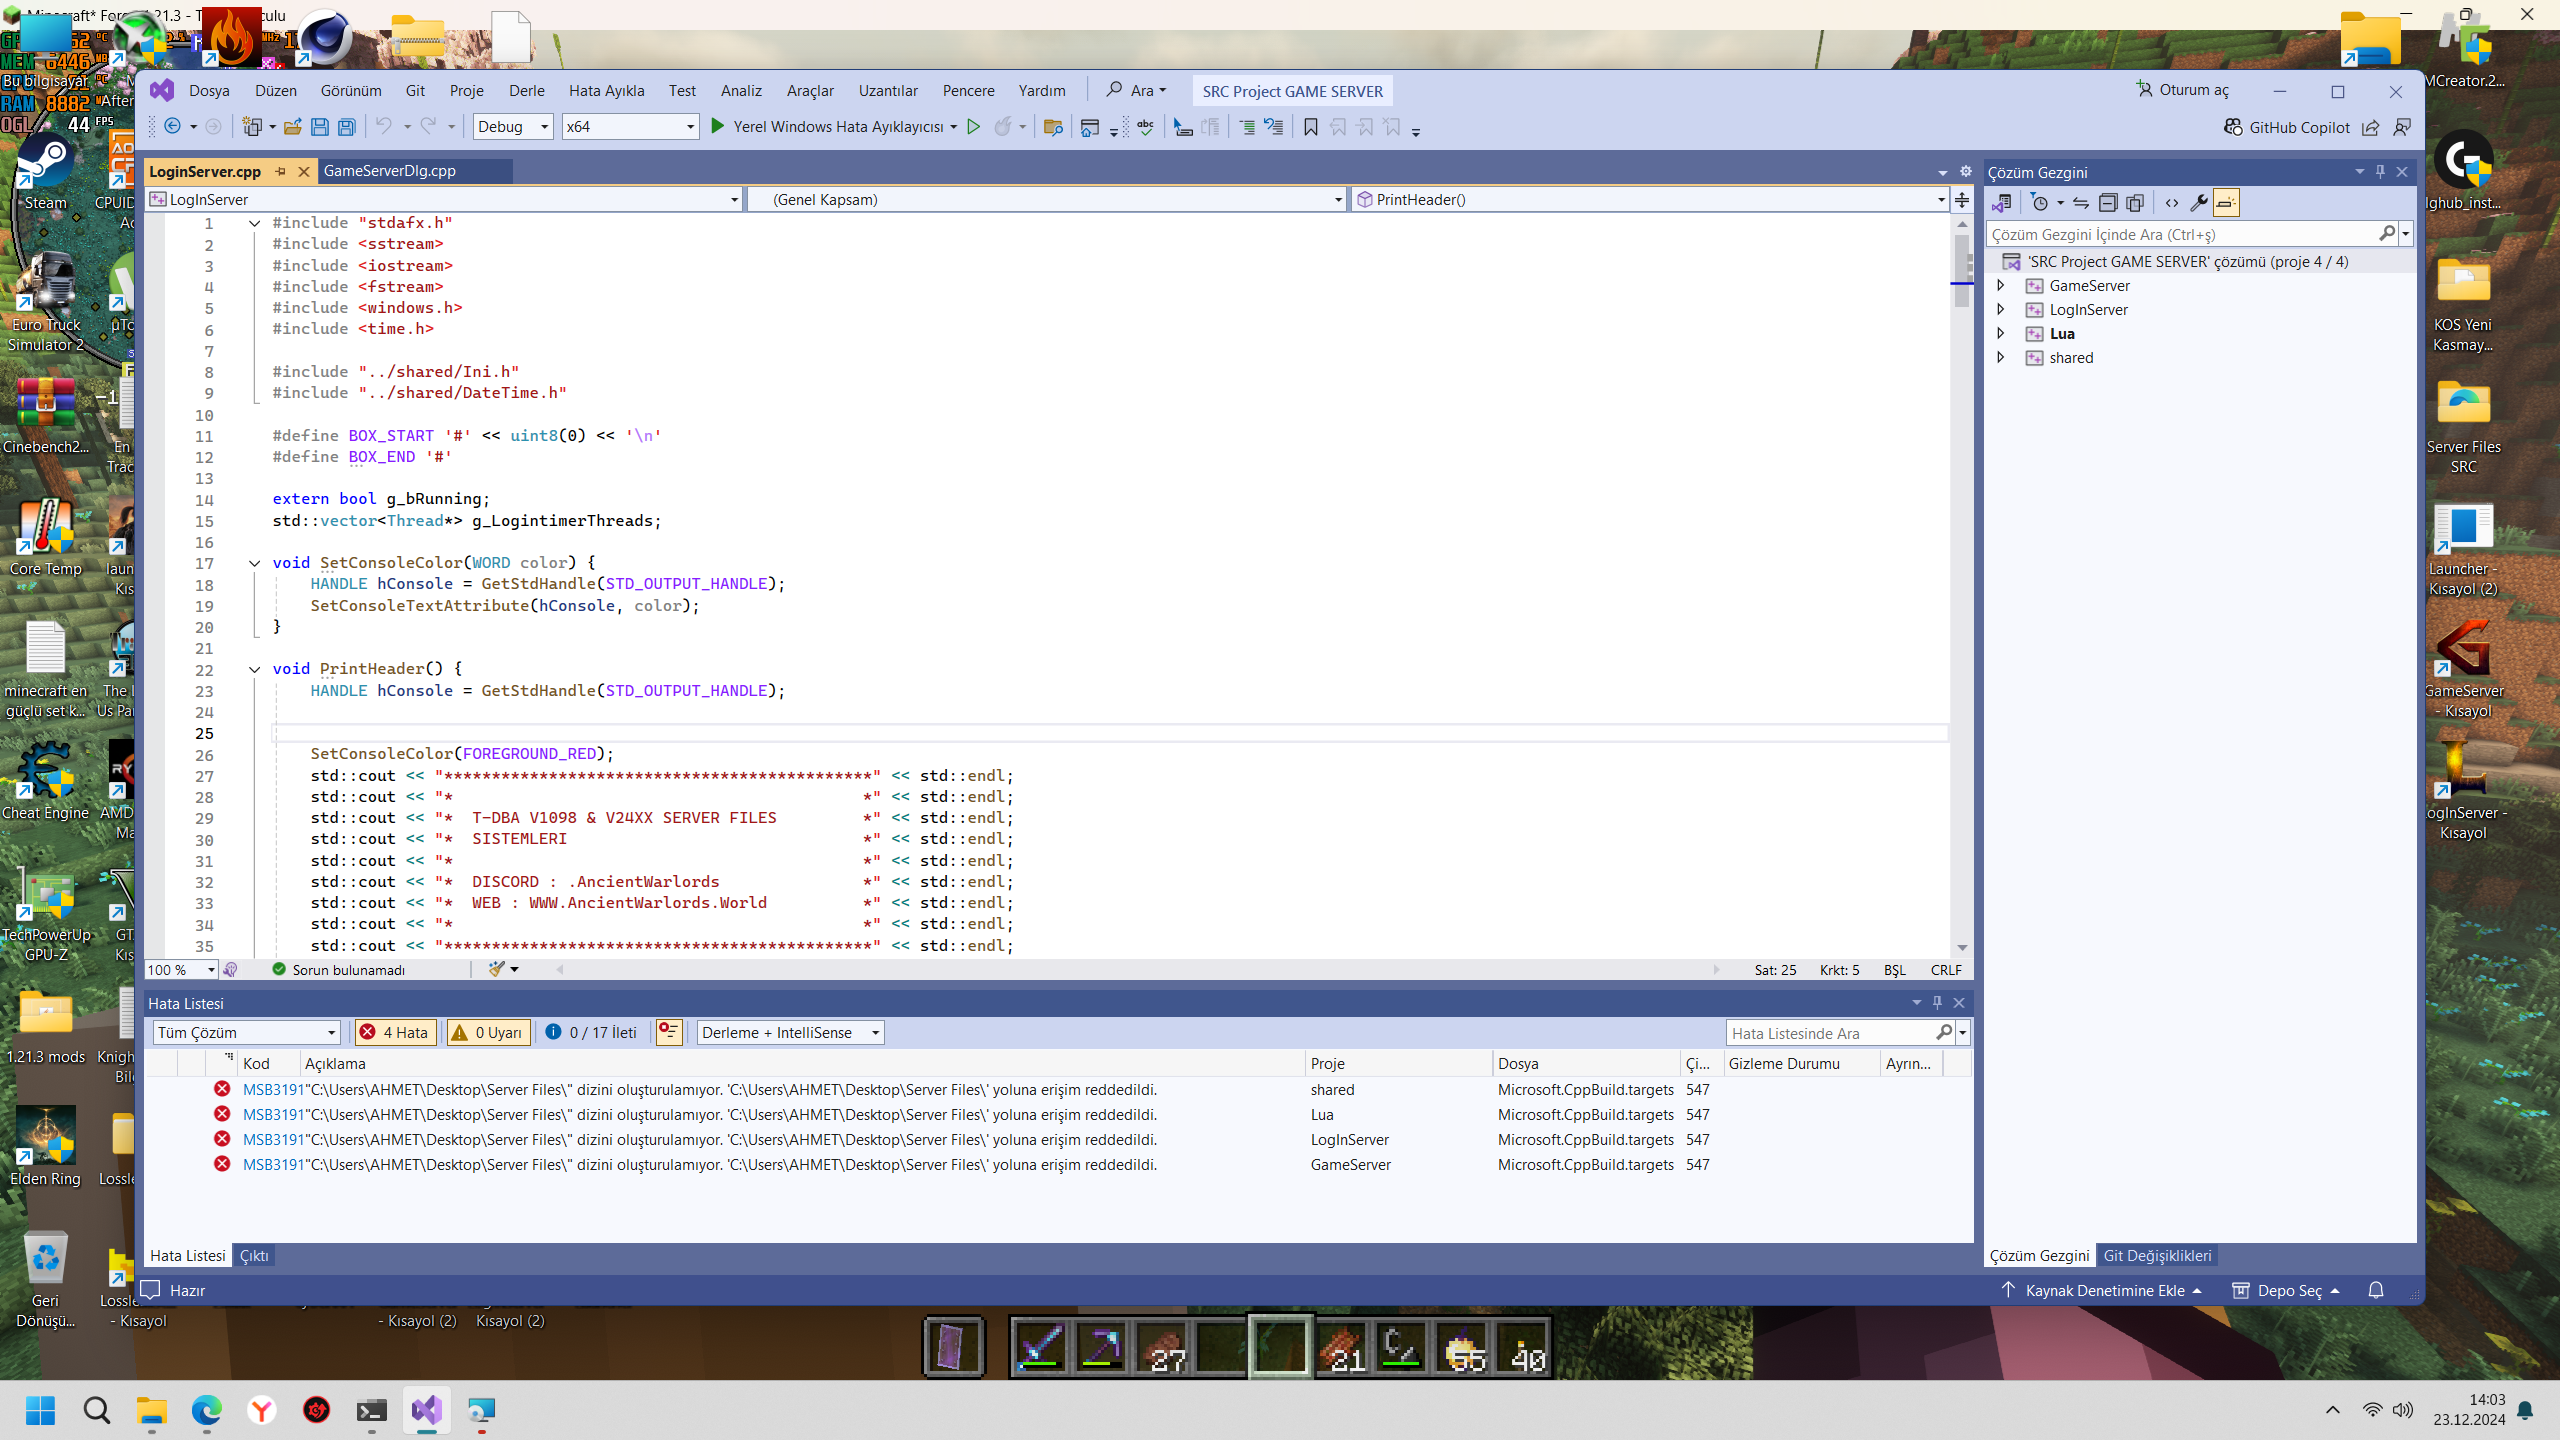Toggle error list build-filter icon button
This screenshot has height=1440, width=2560.
[669, 1032]
